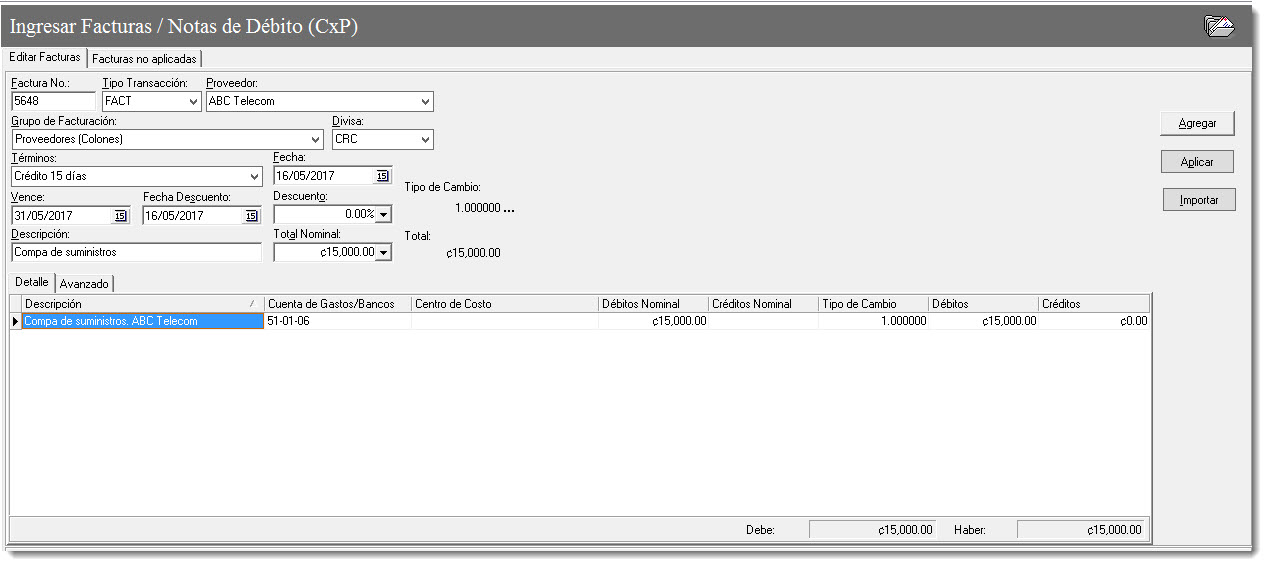Select account cell 51-01-06

coord(337,321)
